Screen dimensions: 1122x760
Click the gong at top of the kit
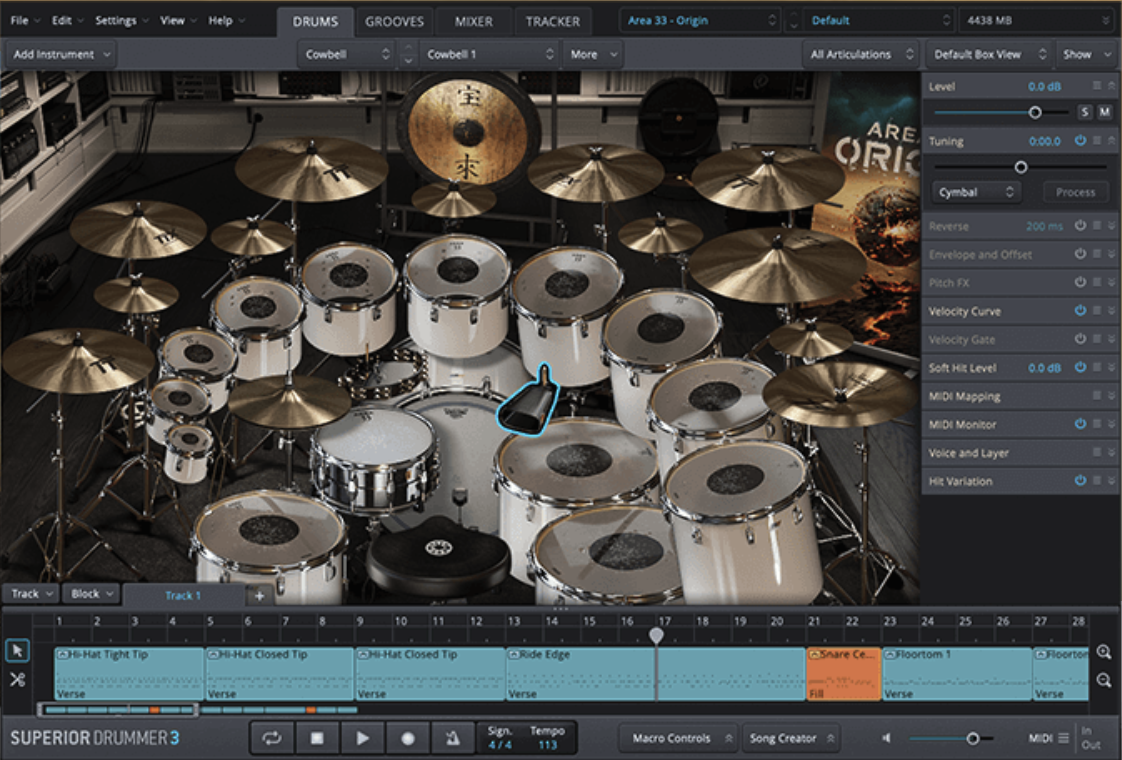[x=468, y=130]
